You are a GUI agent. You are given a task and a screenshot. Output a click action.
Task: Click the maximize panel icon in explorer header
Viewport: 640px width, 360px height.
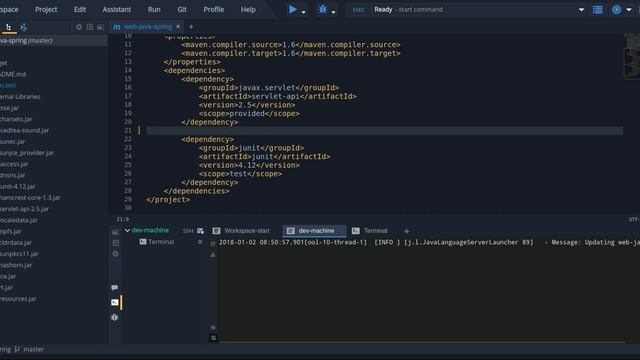90,27
